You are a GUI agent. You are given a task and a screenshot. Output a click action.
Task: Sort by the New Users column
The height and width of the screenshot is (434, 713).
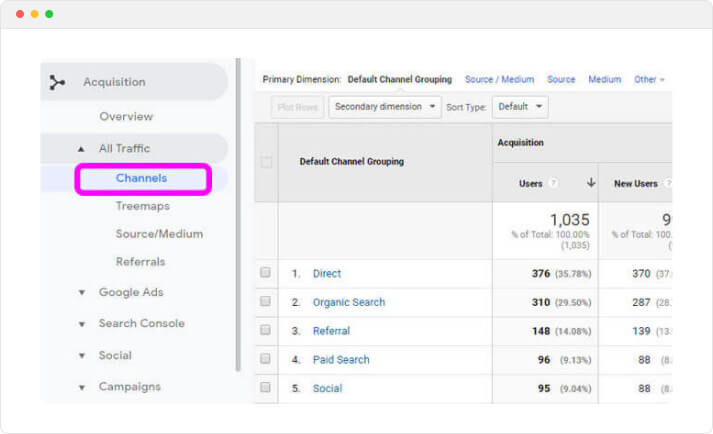[636, 183]
